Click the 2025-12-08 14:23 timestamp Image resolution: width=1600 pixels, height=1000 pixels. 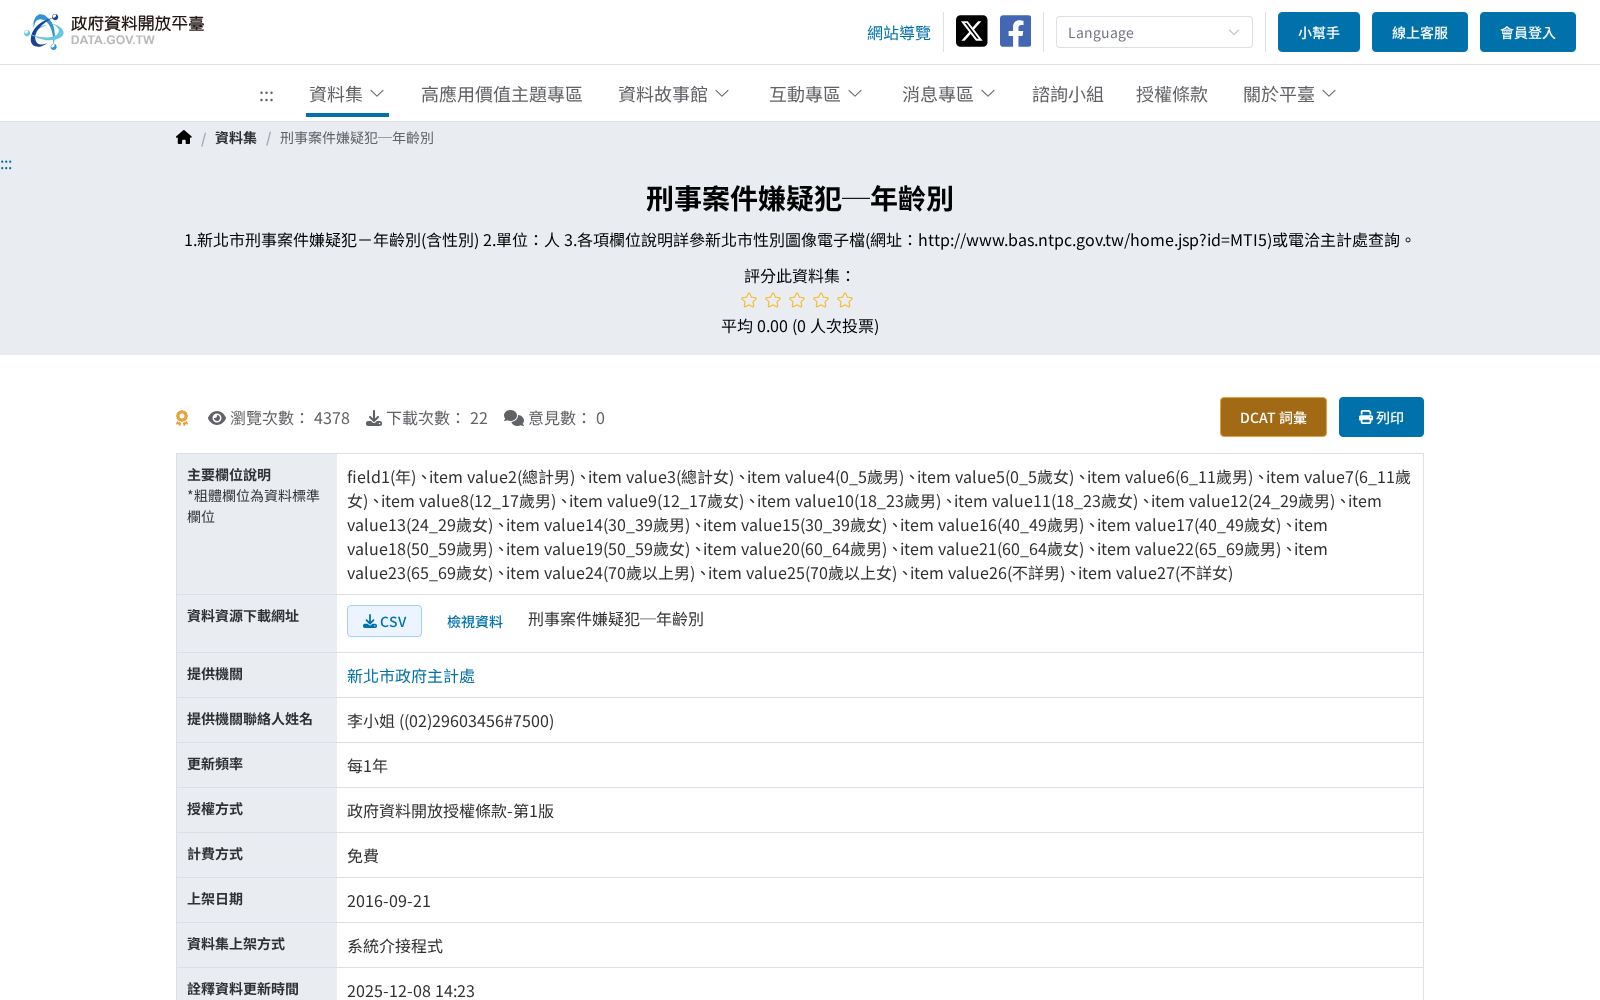(411, 991)
